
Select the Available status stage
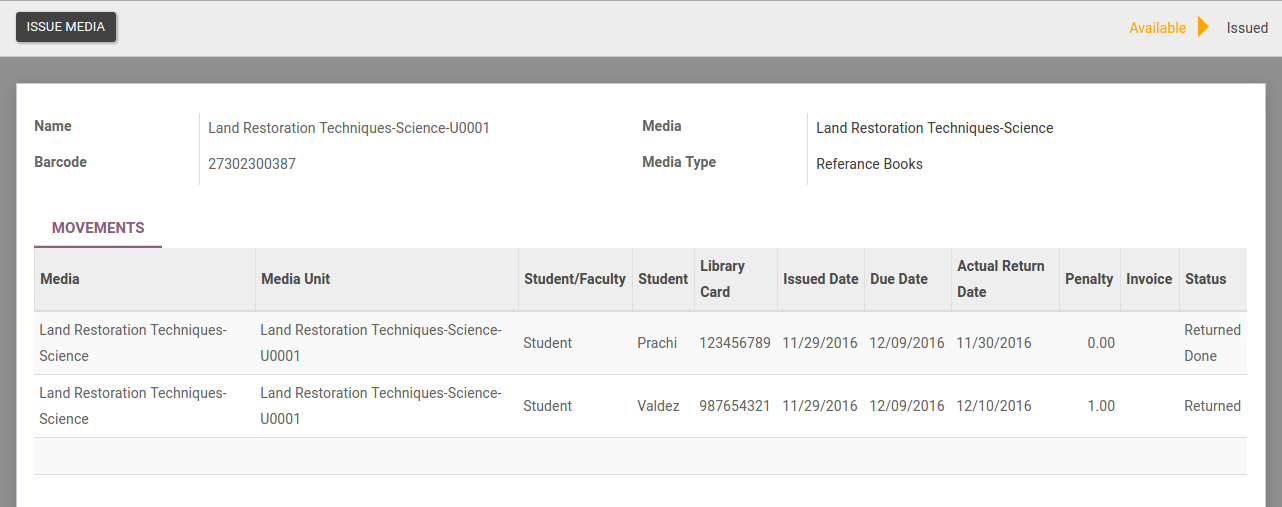pyautogui.click(x=1157, y=28)
